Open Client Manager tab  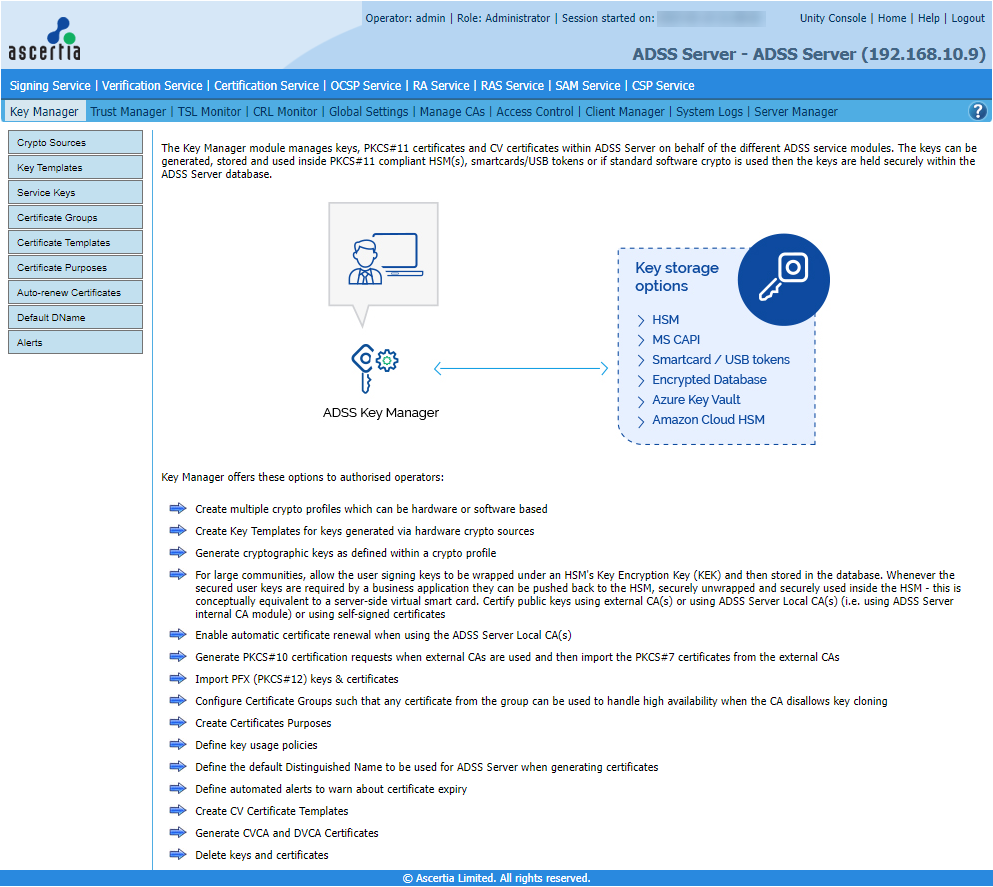(624, 111)
